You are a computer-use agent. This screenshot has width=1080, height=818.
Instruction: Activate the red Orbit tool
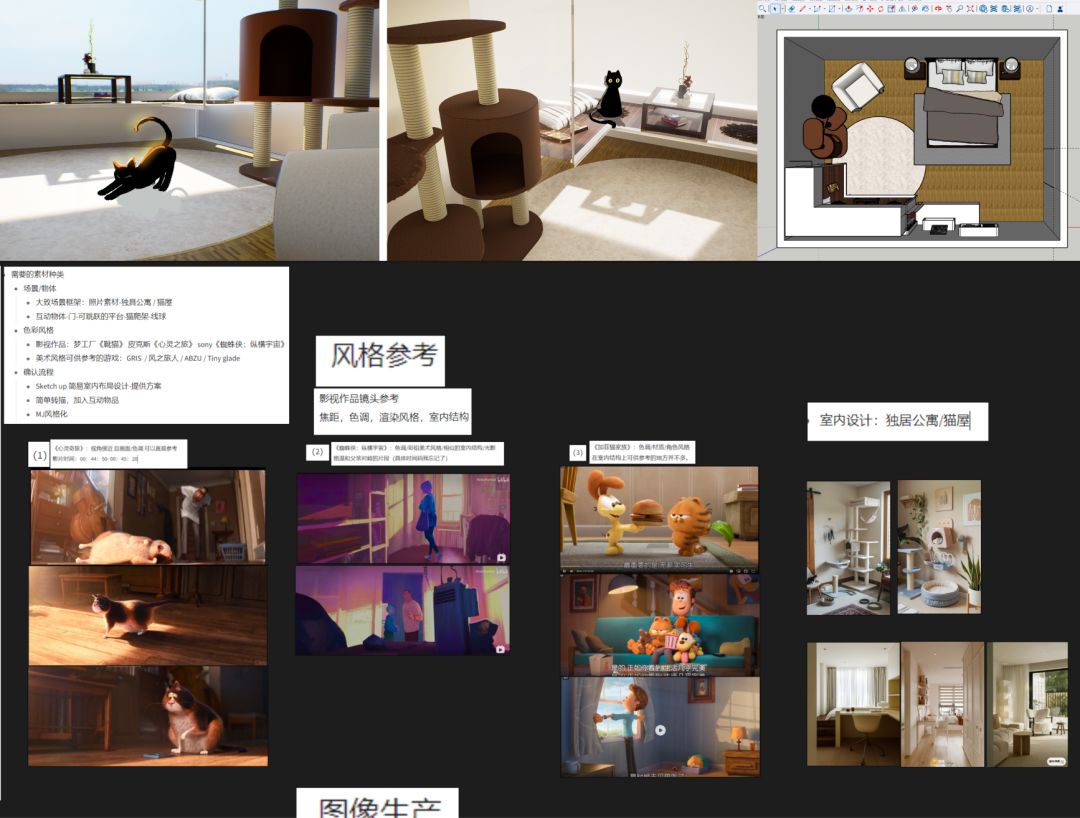pyautogui.click(x=938, y=9)
